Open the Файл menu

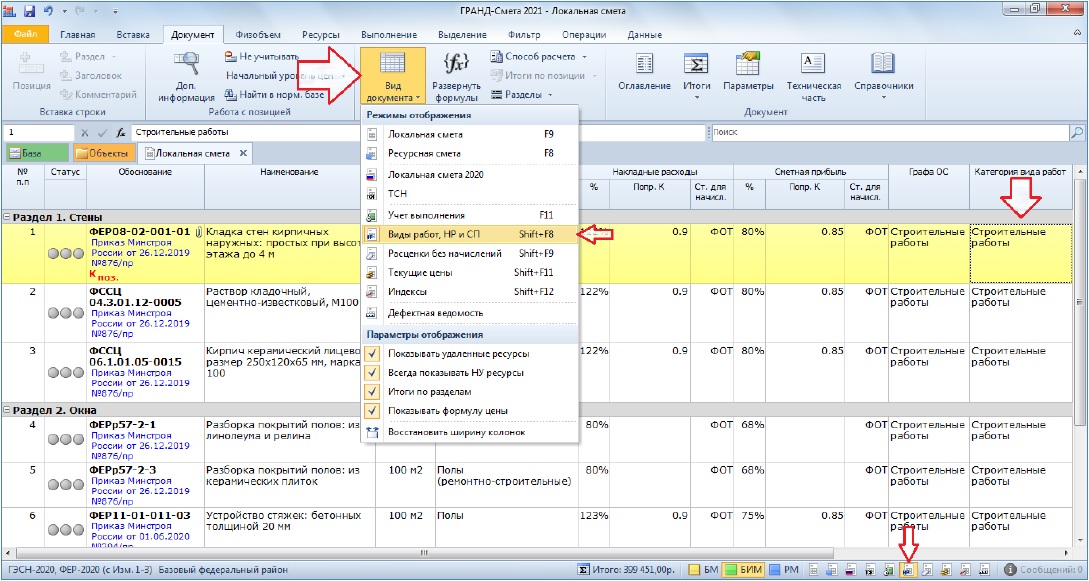coord(25,34)
